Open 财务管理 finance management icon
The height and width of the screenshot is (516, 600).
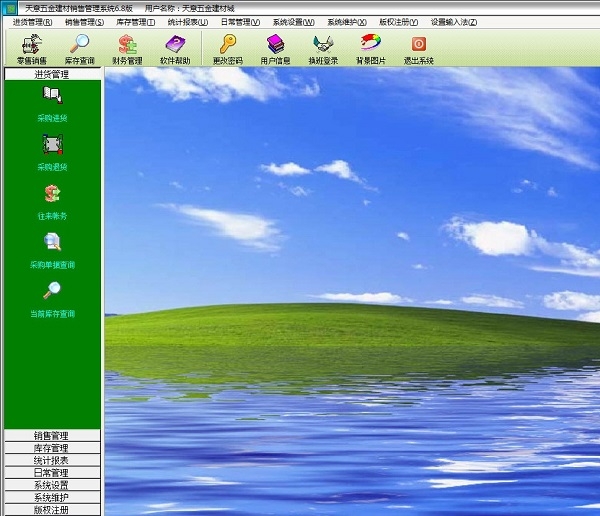(x=127, y=44)
